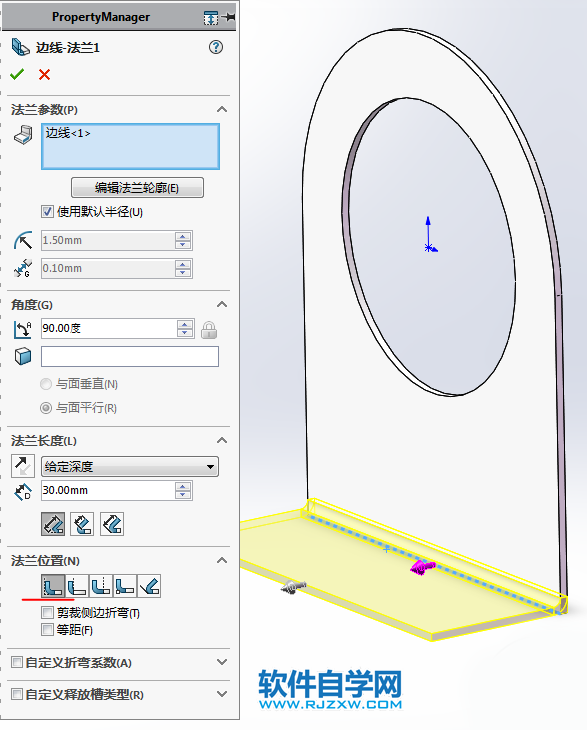Click the edge selection icon beside 边线<1> box
The image size is (587, 730).
[x=23, y=135]
